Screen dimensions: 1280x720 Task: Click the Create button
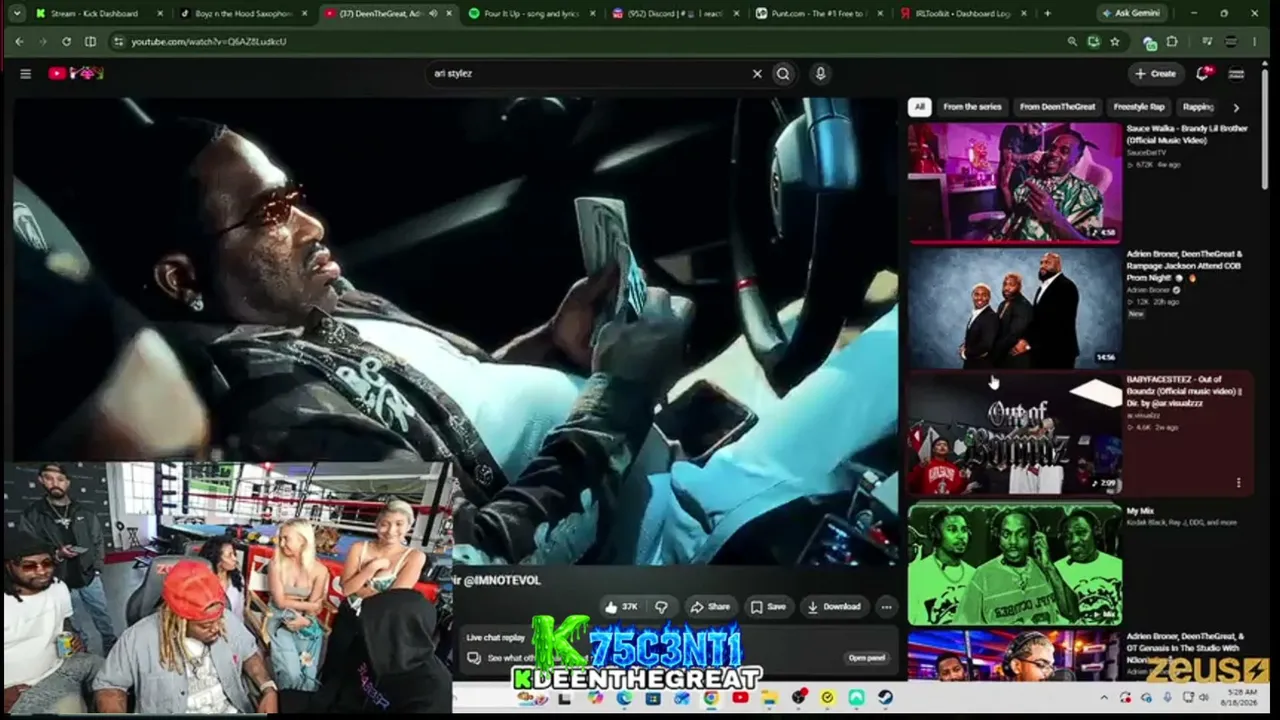tap(1155, 73)
